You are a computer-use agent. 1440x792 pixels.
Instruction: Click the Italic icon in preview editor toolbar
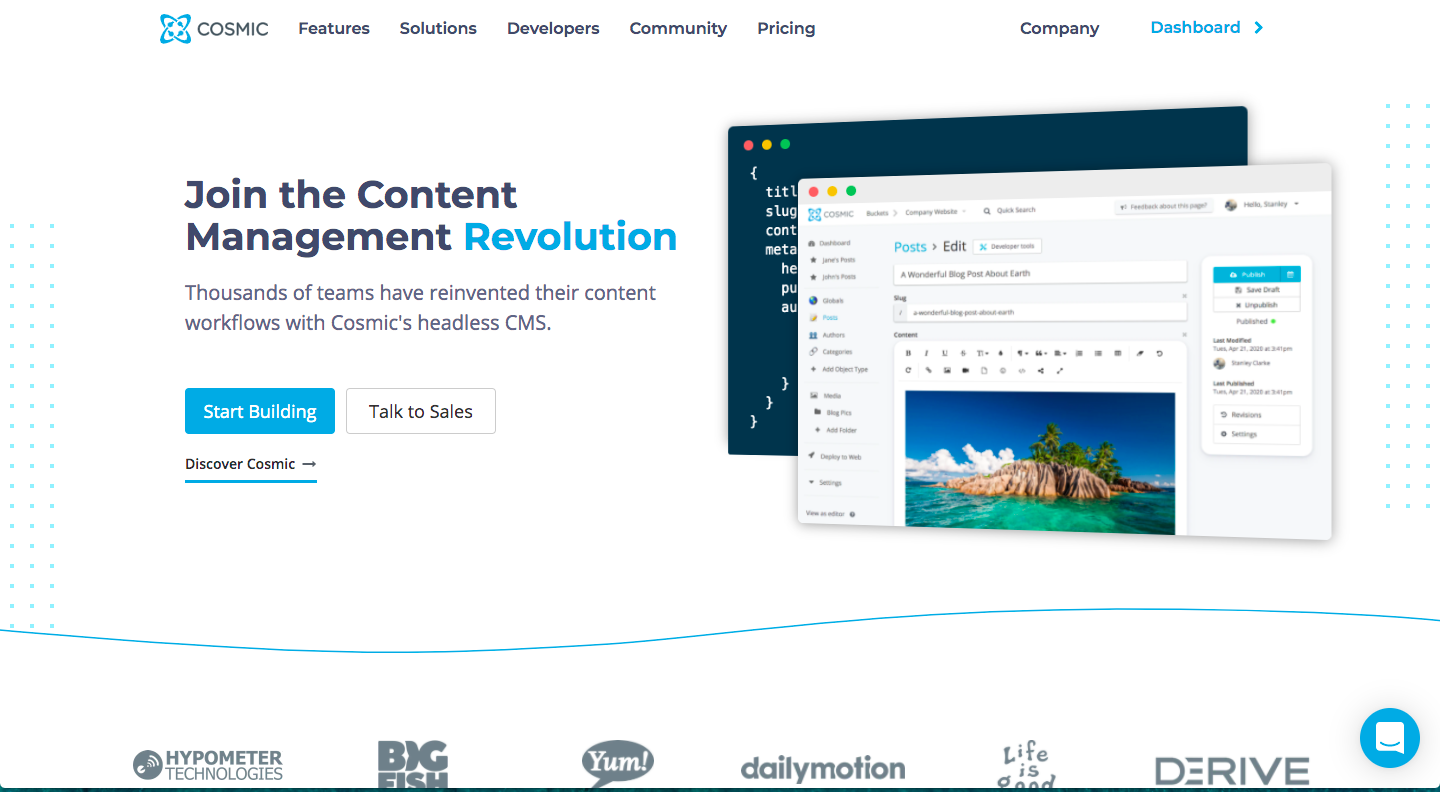pyautogui.click(x=926, y=353)
